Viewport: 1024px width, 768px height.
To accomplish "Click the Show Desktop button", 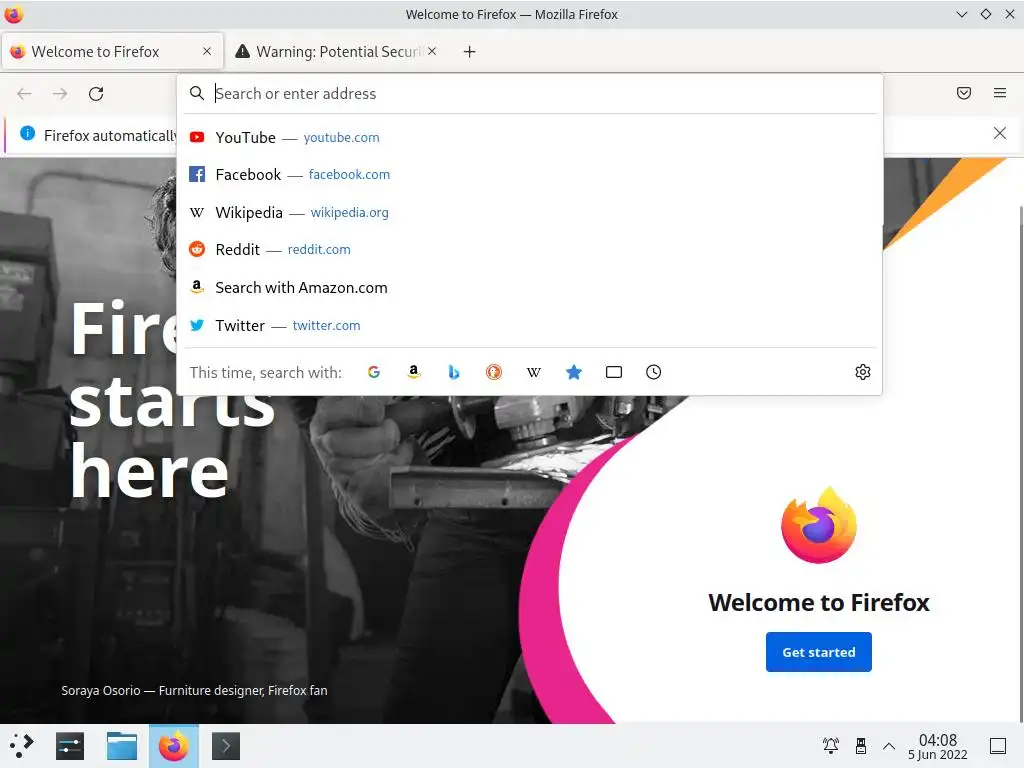I will (998, 746).
